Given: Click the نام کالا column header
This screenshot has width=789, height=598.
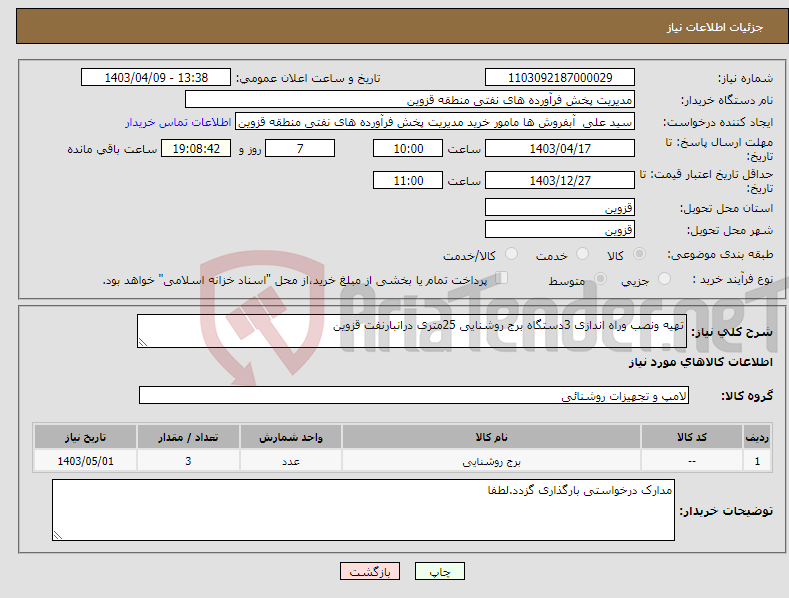Looking at the screenshot, I should pyautogui.click(x=491, y=437).
